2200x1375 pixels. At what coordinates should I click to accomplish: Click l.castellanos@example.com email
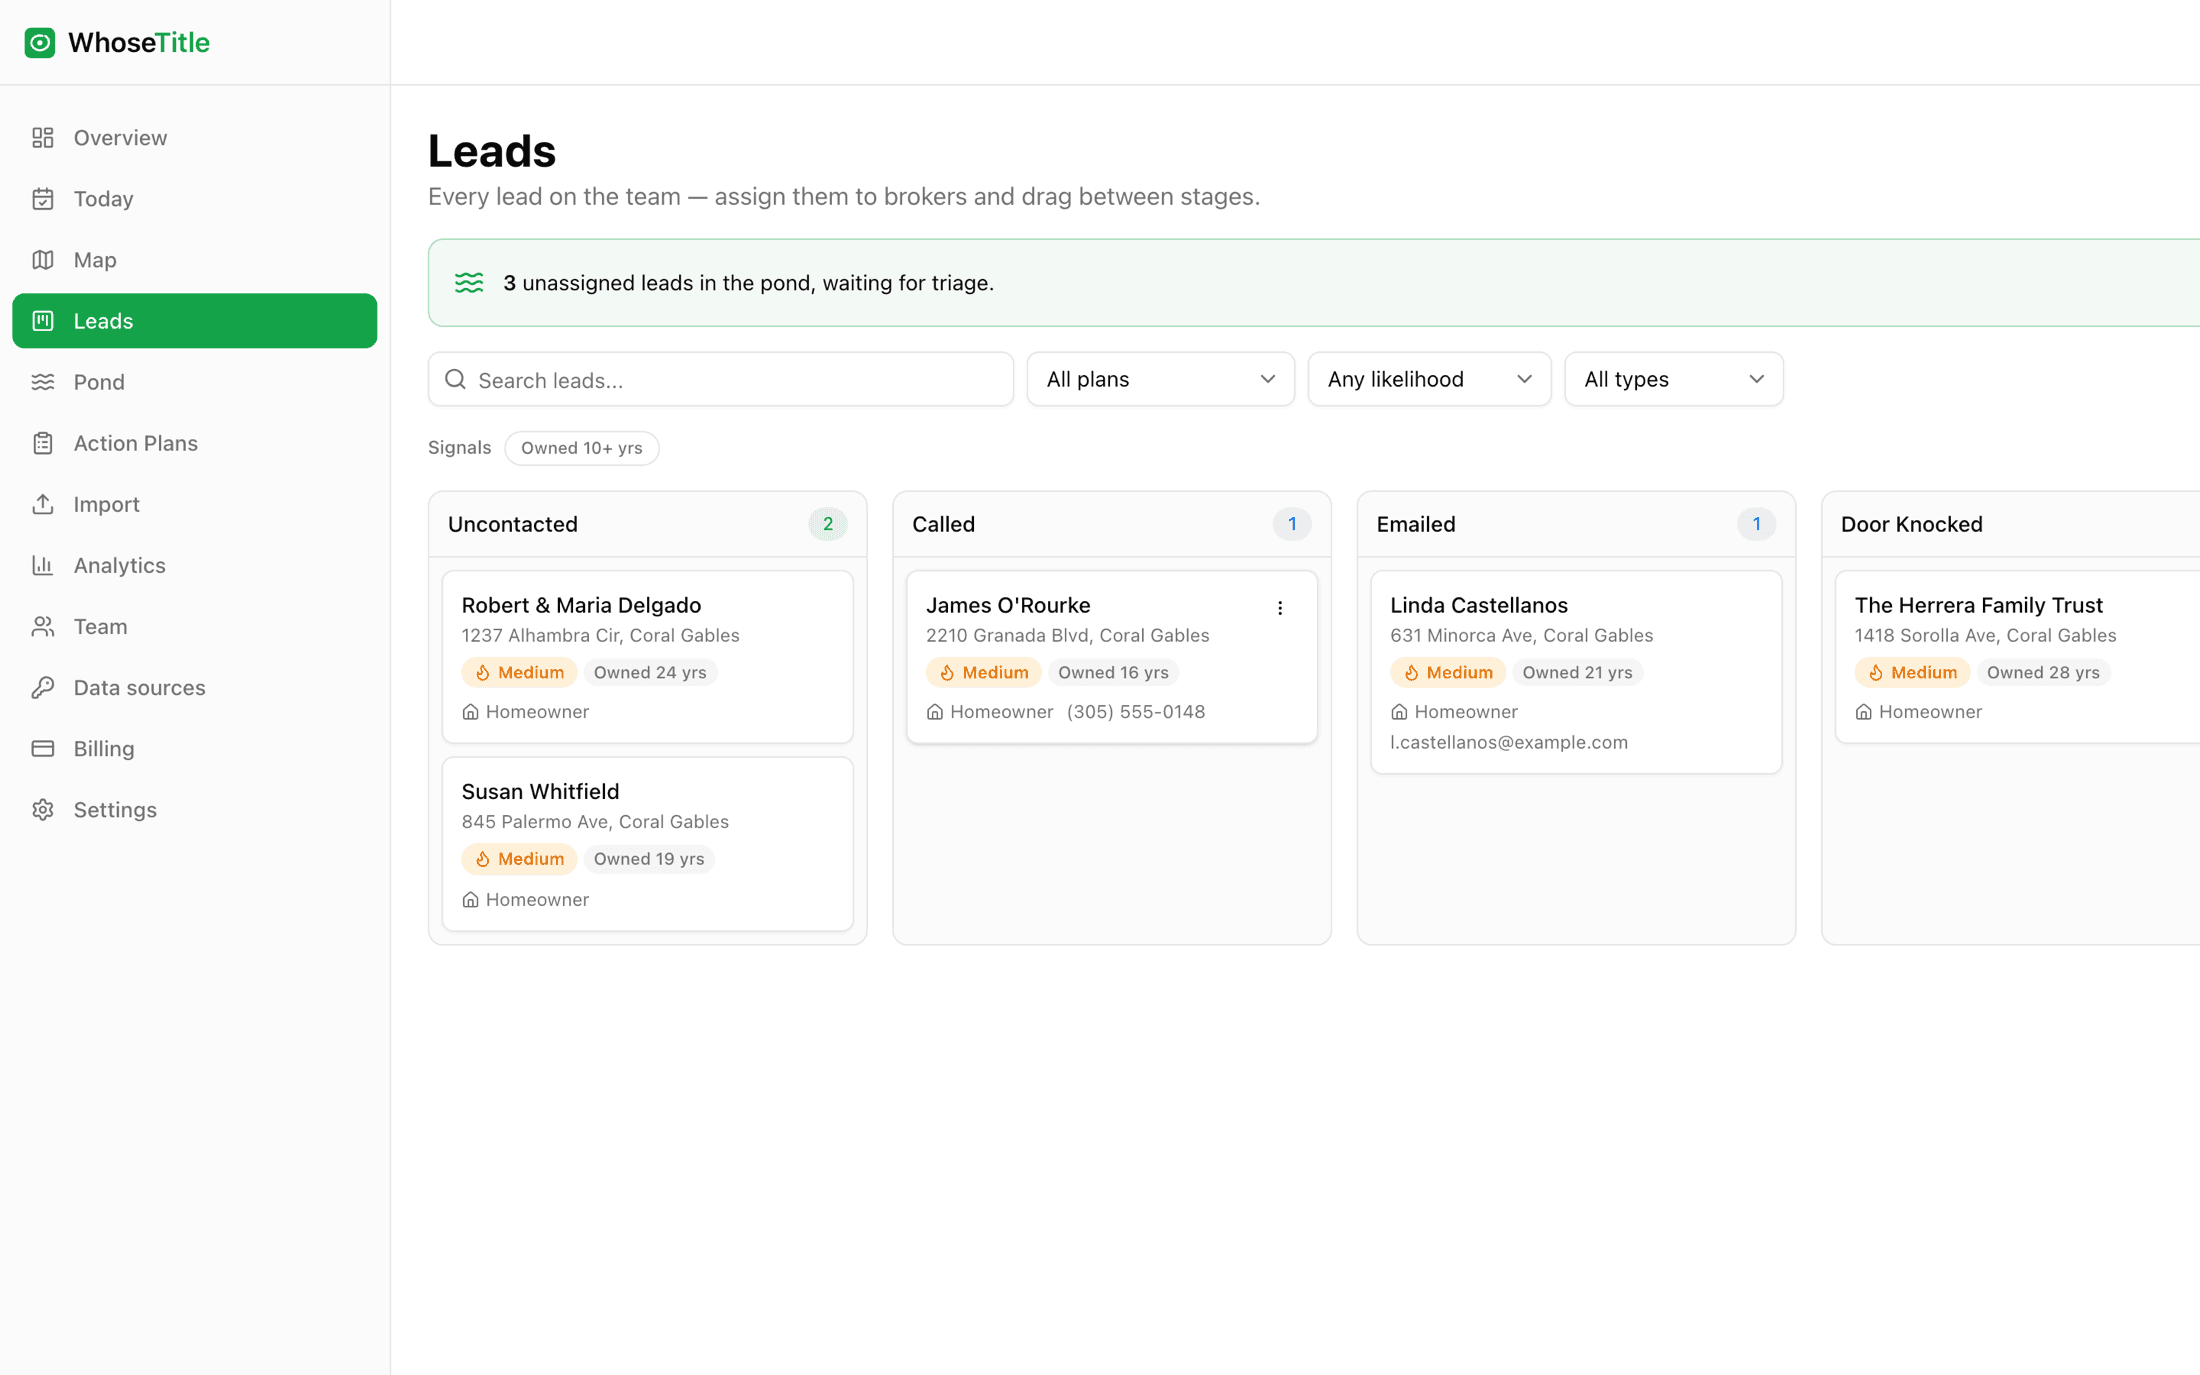pyautogui.click(x=1508, y=742)
